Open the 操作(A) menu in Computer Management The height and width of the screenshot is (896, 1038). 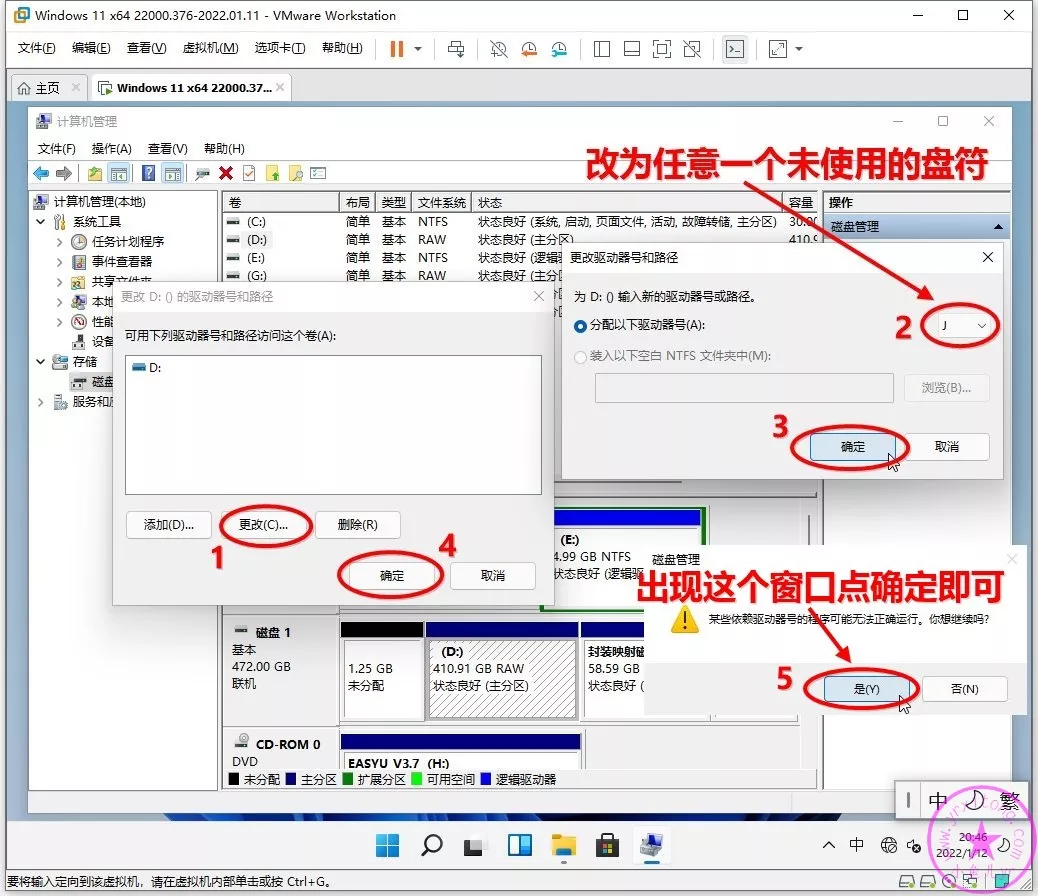click(x=112, y=148)
